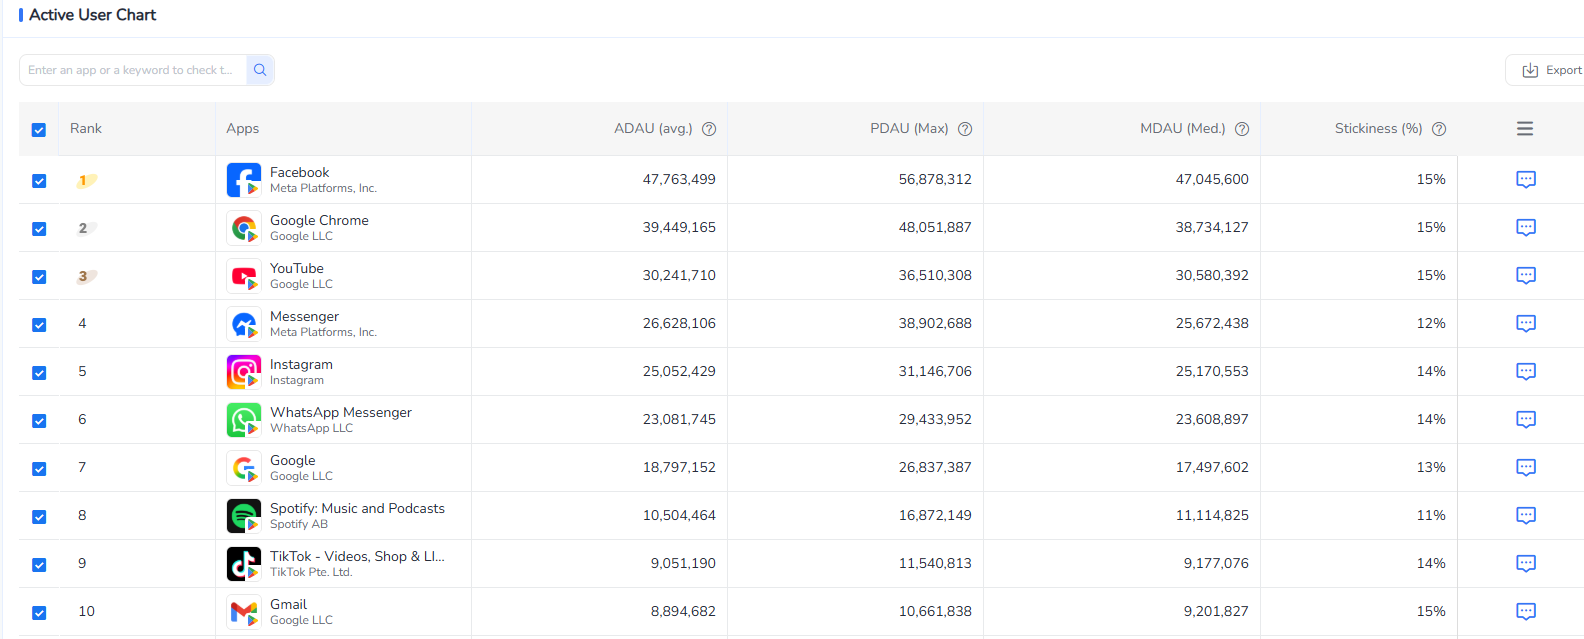Open the WhatsApp Messenger app link
The height and width of the screenshot is (639, 1584).
coord(340,412)
